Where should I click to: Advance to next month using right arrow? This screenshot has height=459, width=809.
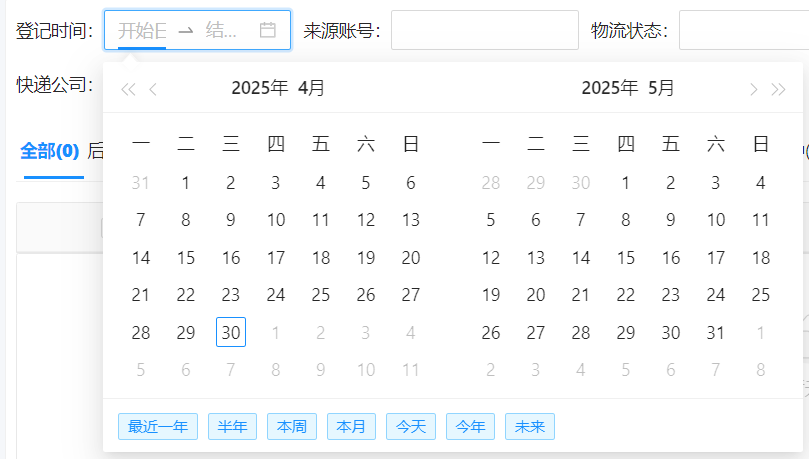point(753,89)
